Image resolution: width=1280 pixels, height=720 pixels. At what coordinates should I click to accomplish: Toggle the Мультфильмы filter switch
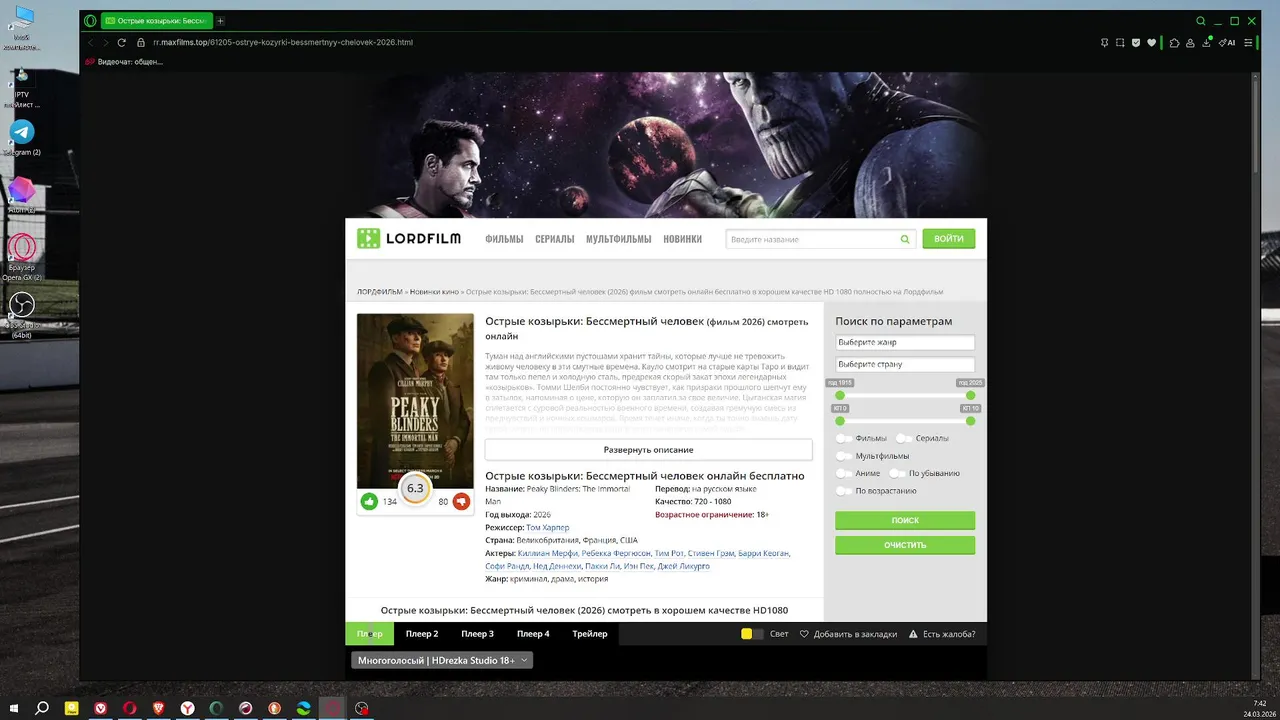click(x=845, y=456)
